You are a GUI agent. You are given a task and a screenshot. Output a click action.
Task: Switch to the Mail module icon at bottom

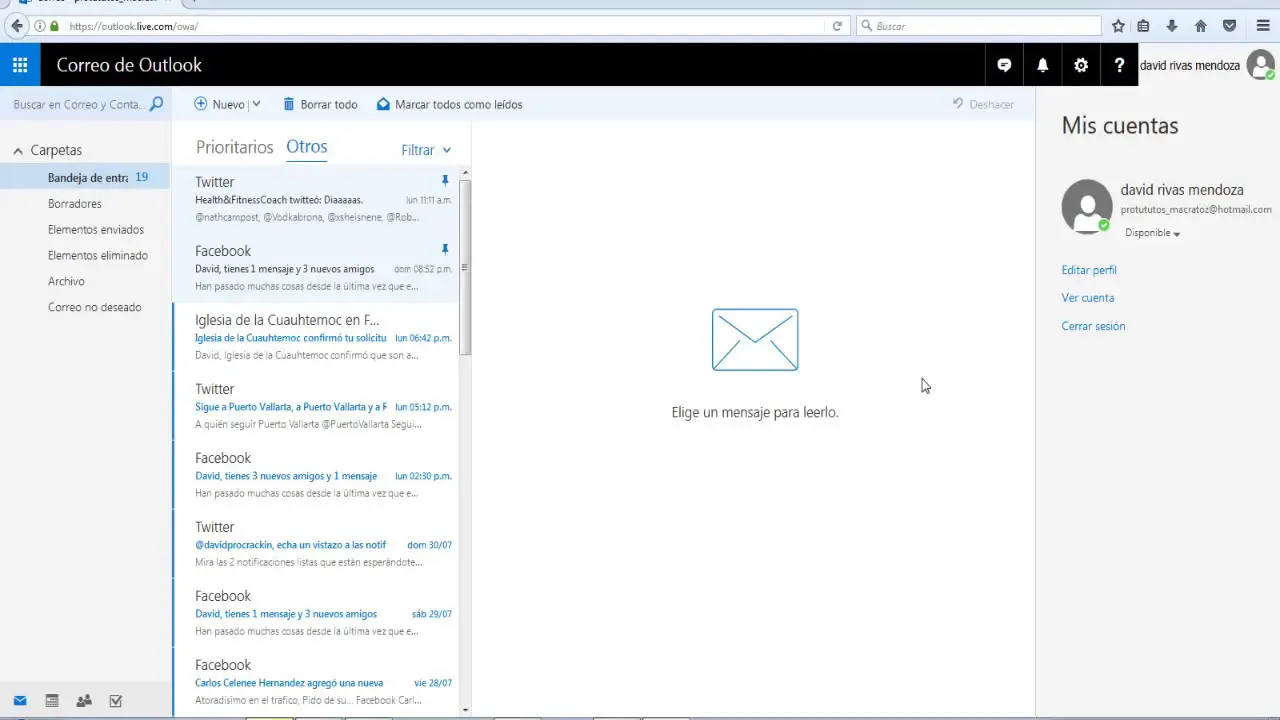[x=20, y=701]
